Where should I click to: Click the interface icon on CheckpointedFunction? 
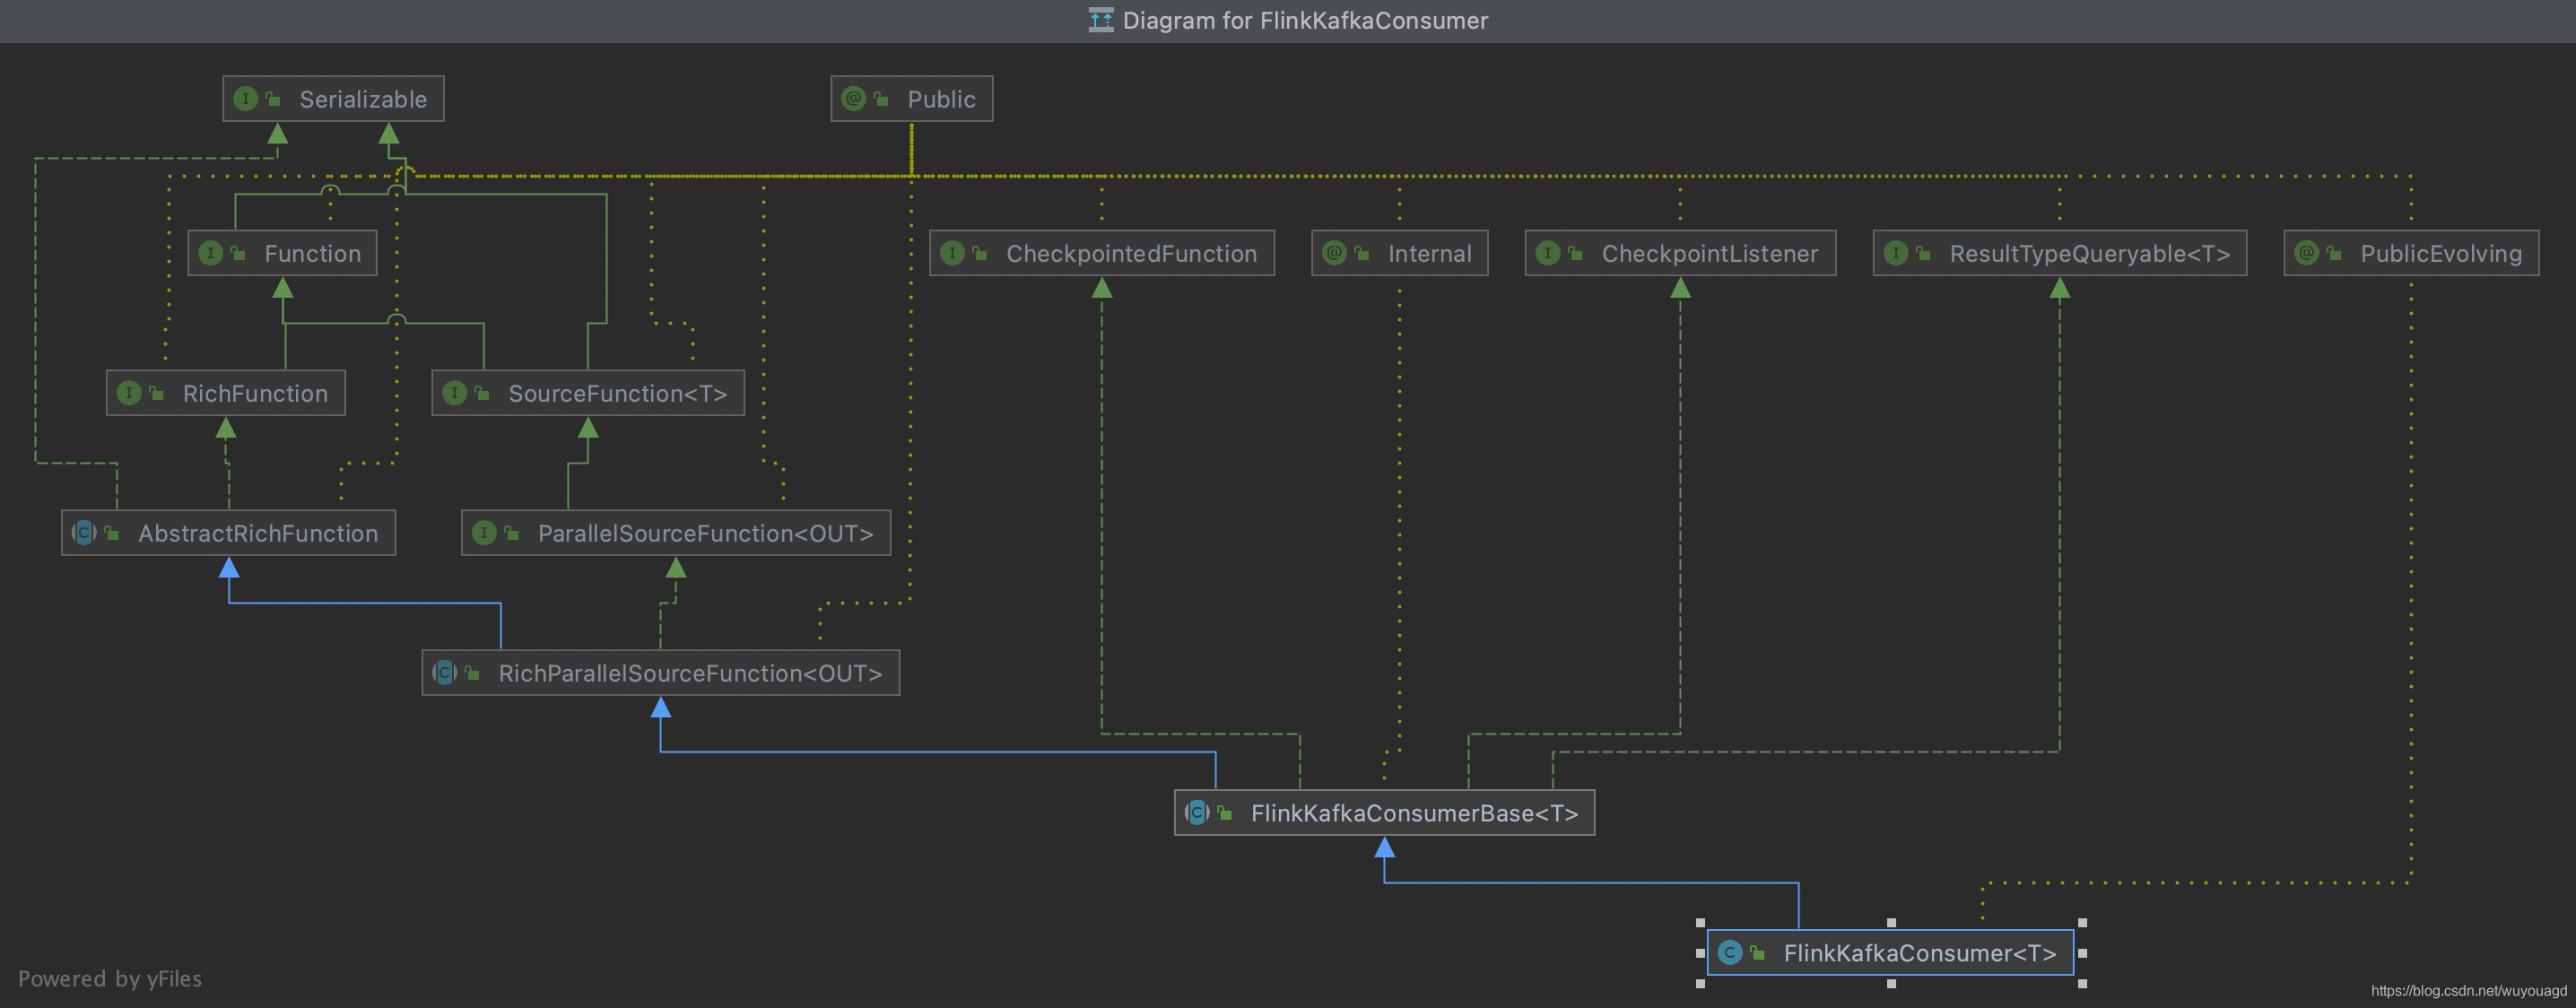[x=952, y=253]
